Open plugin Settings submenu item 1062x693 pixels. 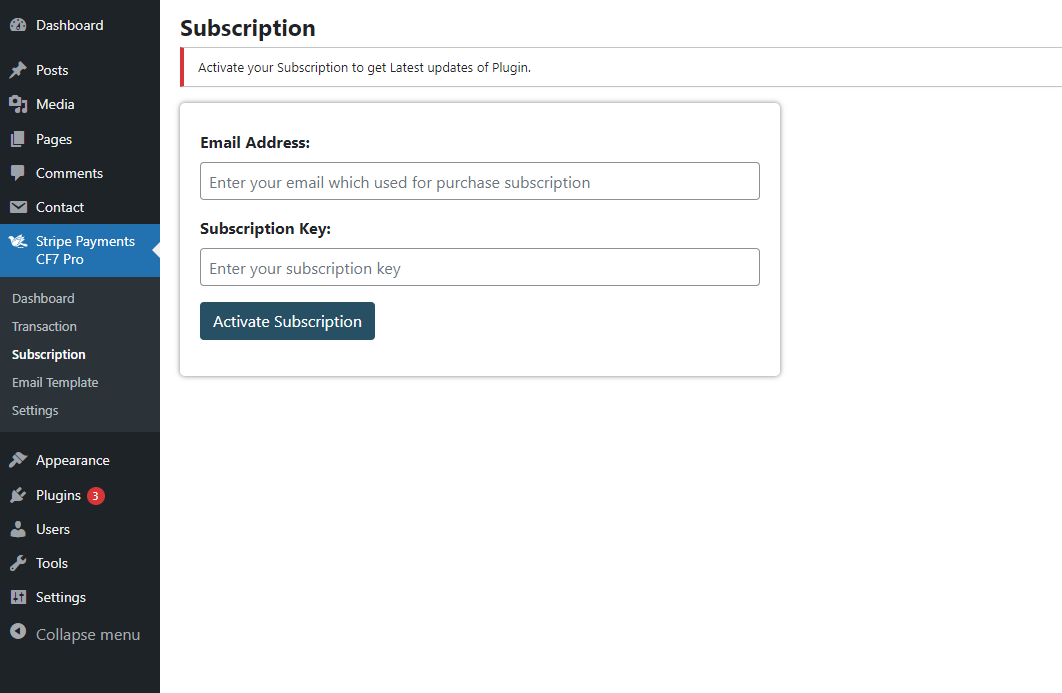pos(35,410)
